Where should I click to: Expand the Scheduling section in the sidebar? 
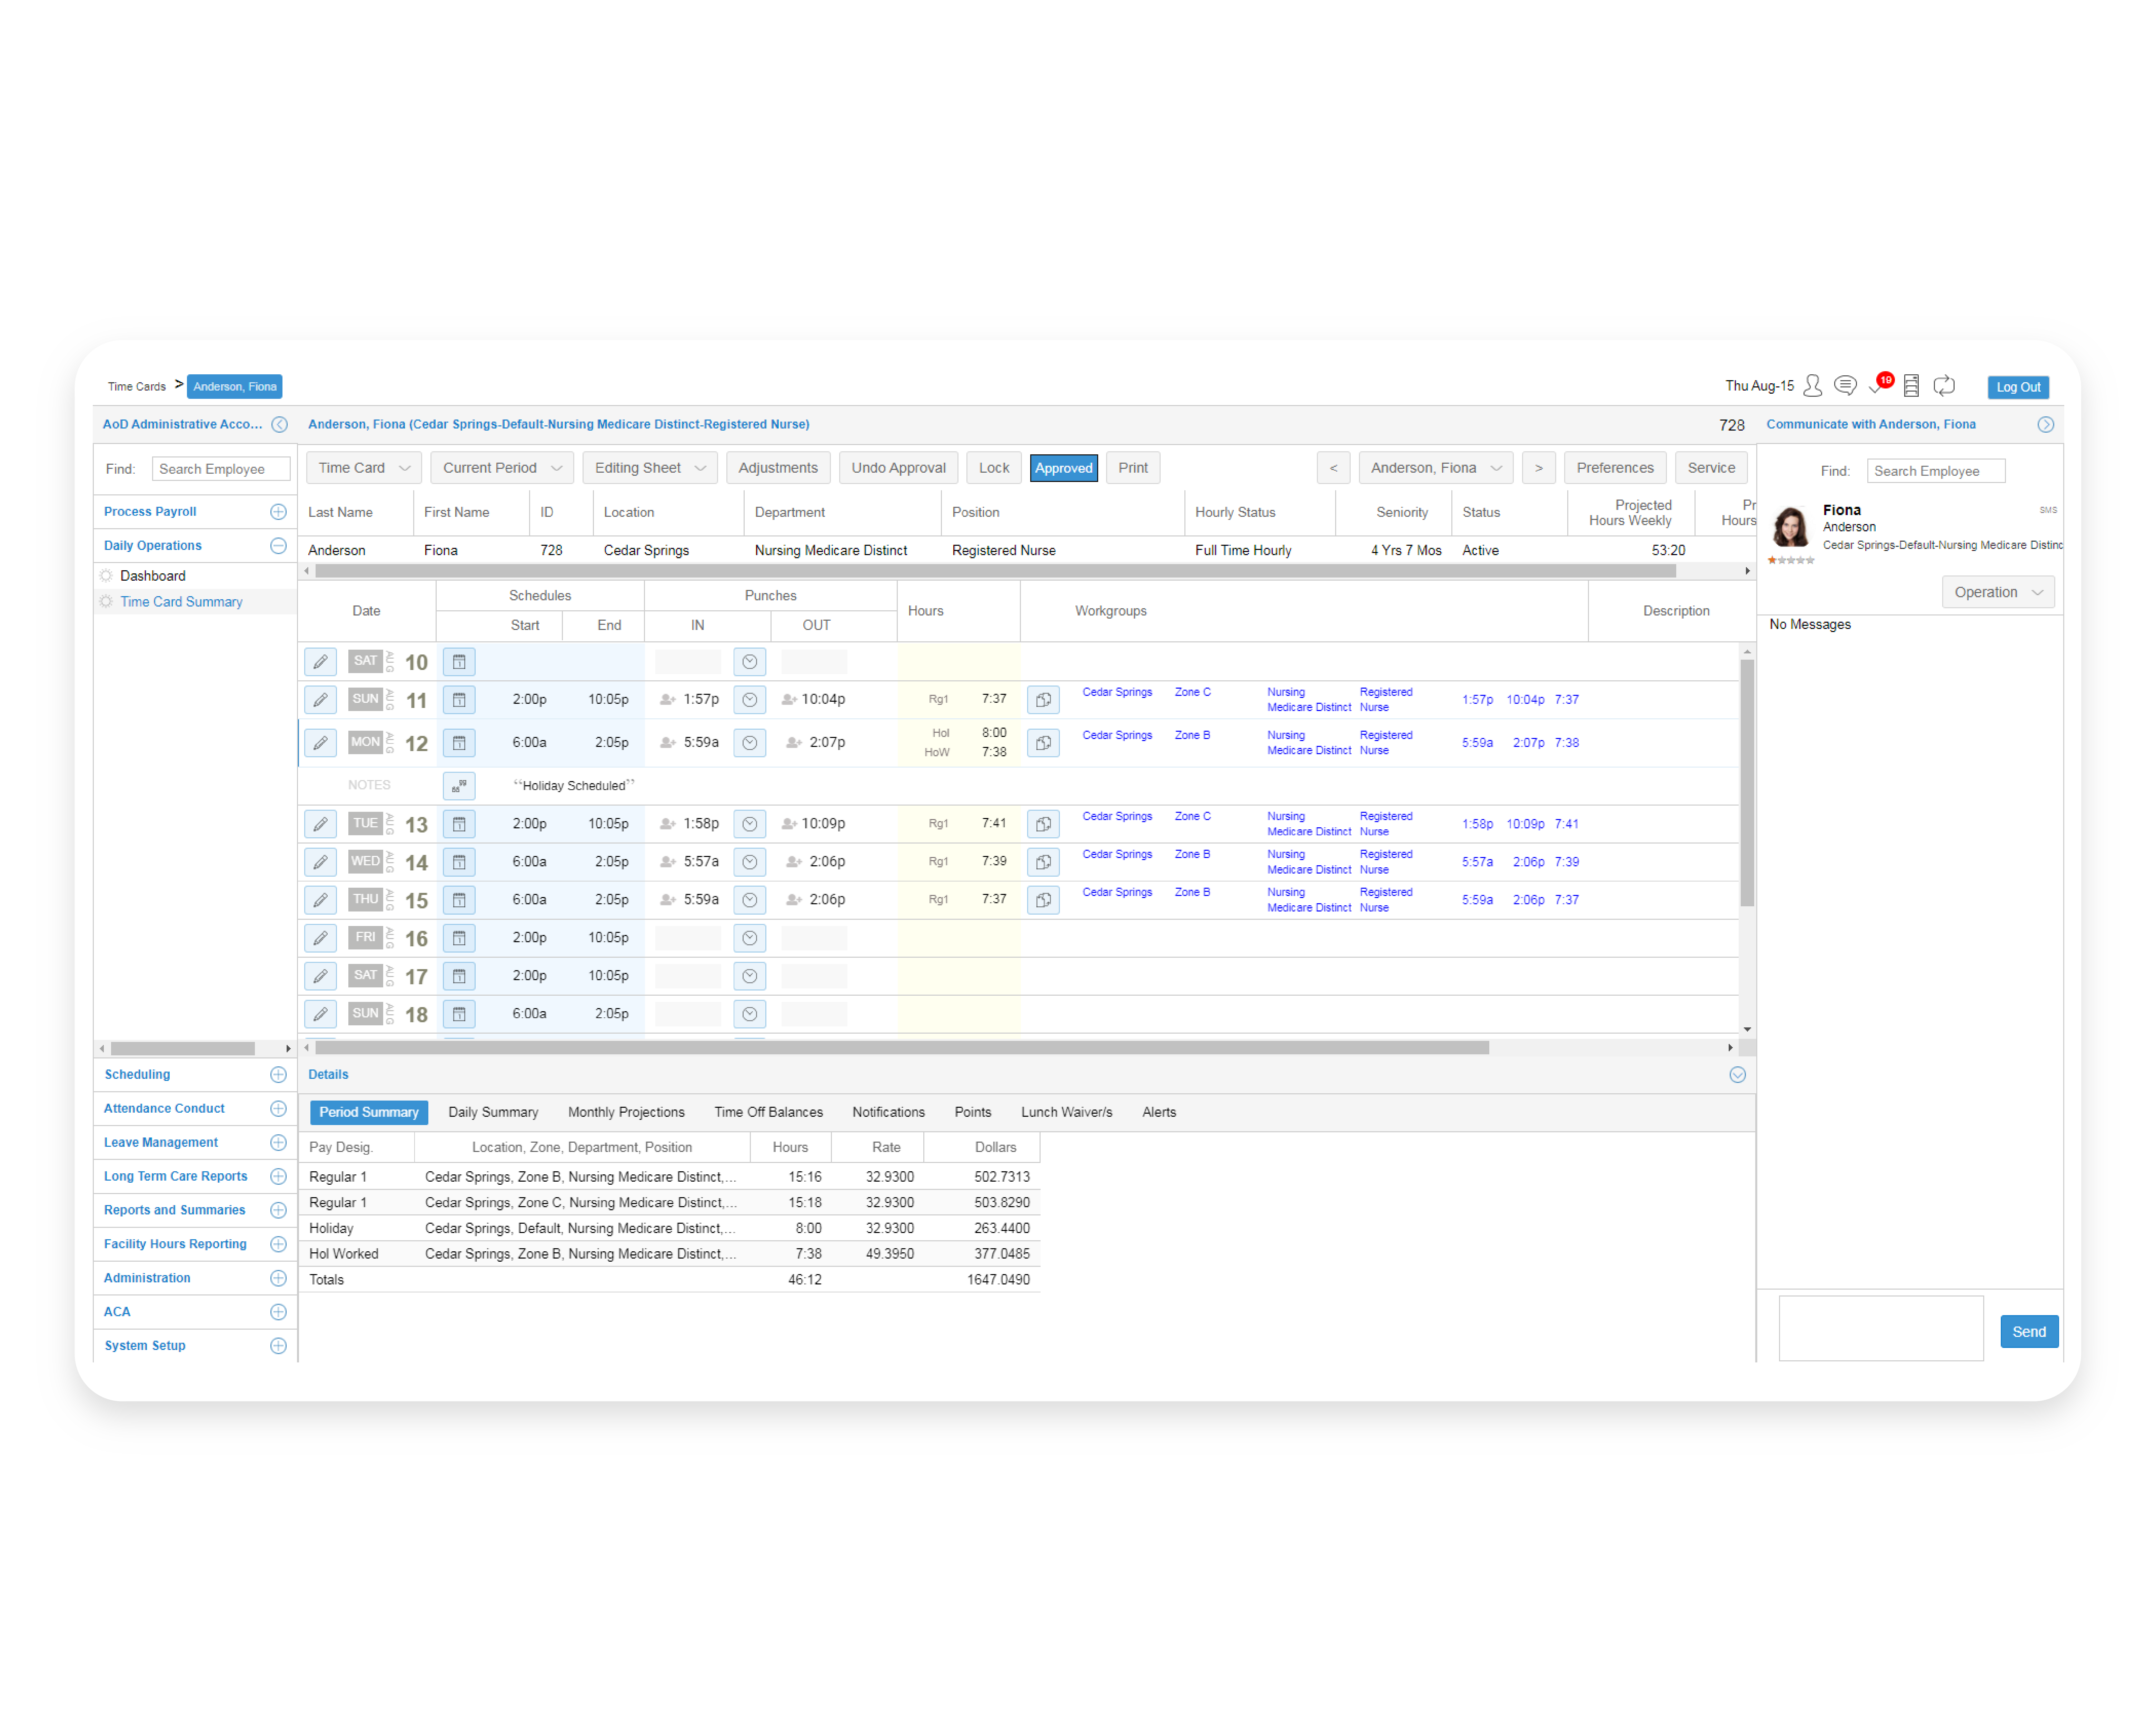[x=278, y=1074]
